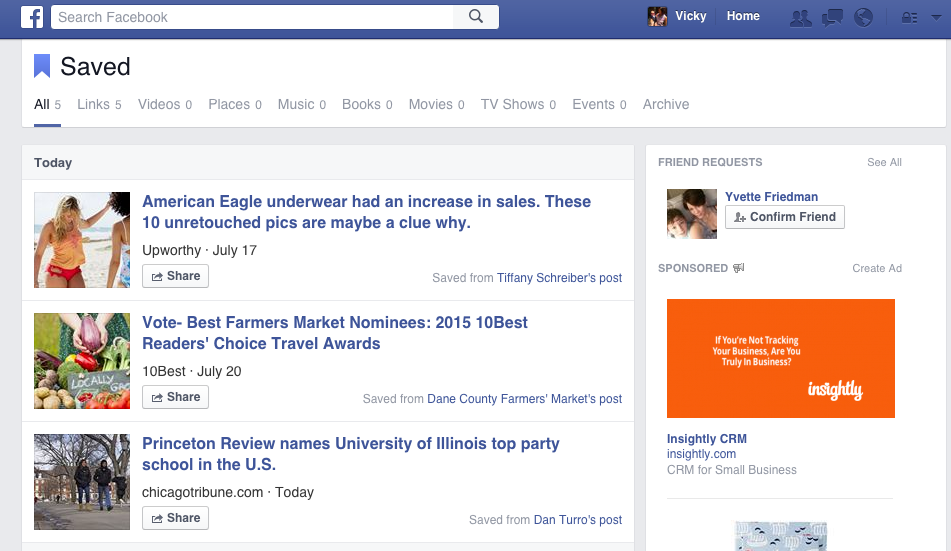Click See All friend requests
This screenshot has width=951, height=551.
click(884, 162)
